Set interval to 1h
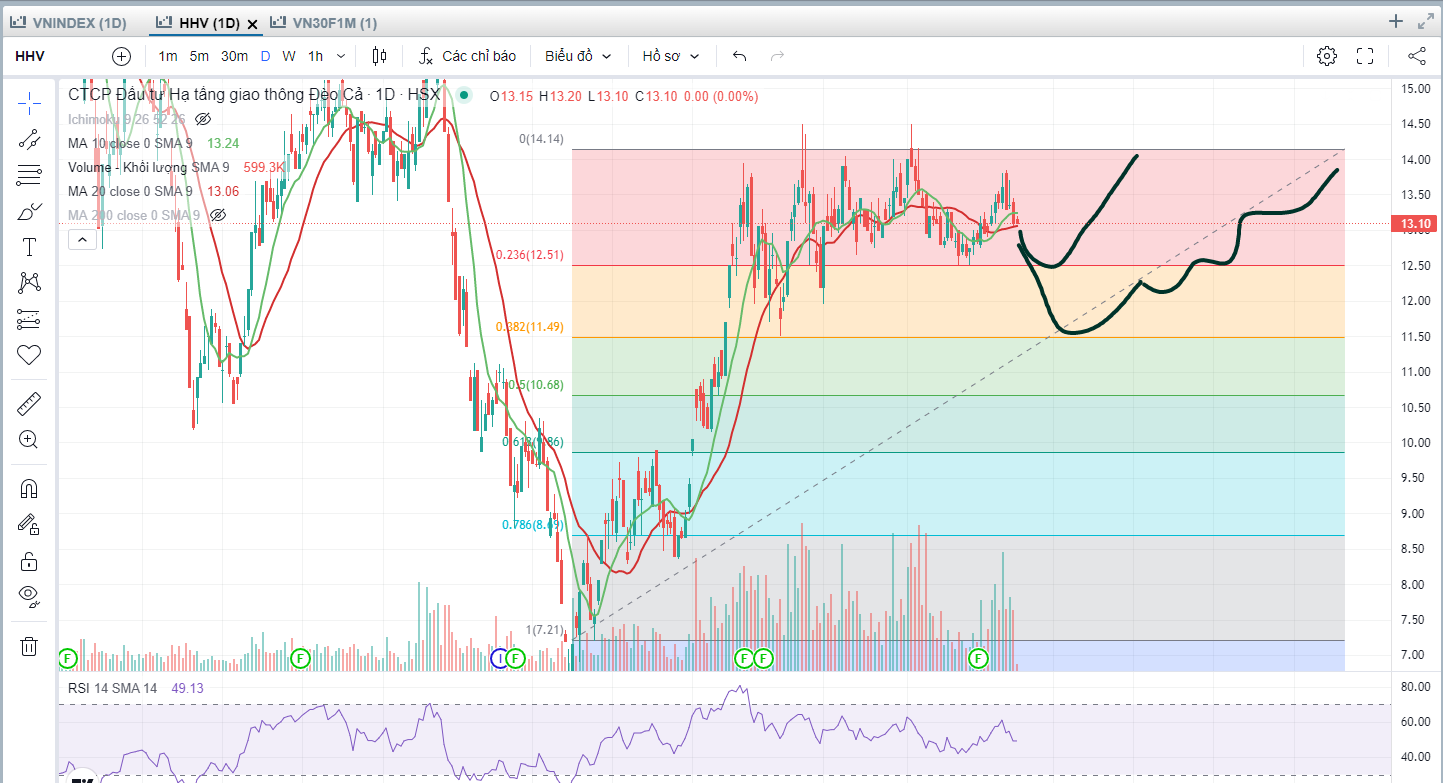1443x783 pixels. coord(316,56)
